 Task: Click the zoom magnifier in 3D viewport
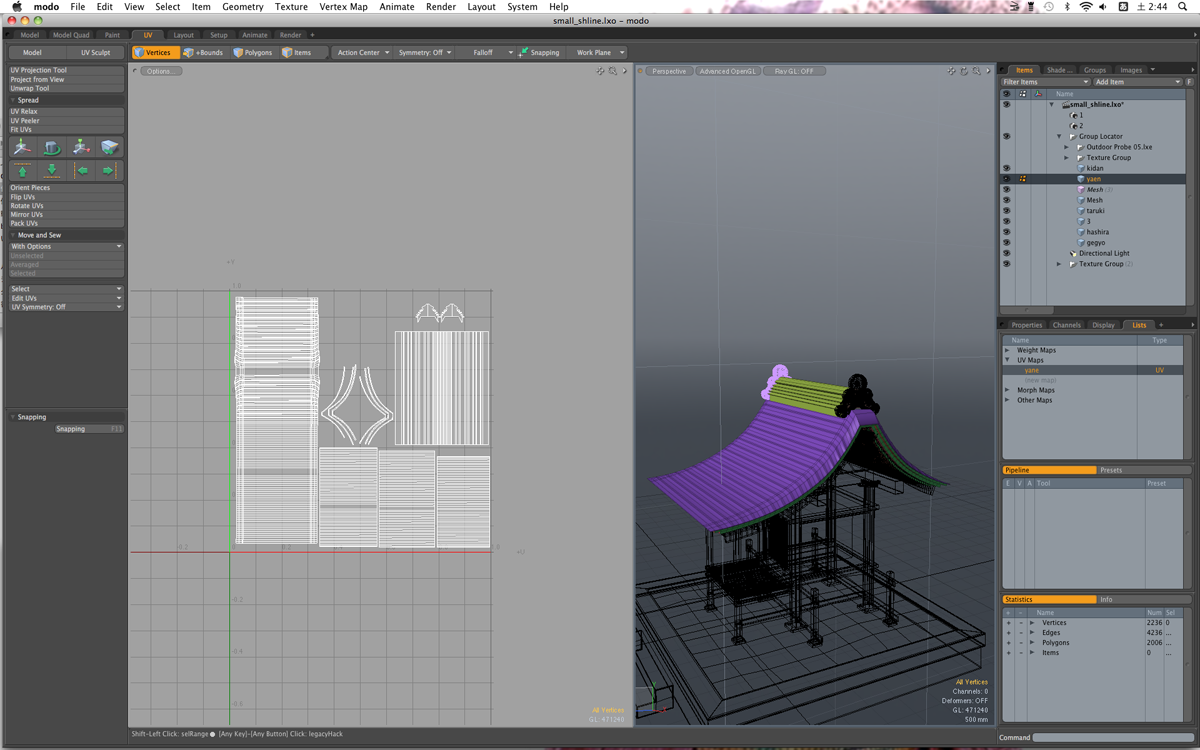pos(976,71)
